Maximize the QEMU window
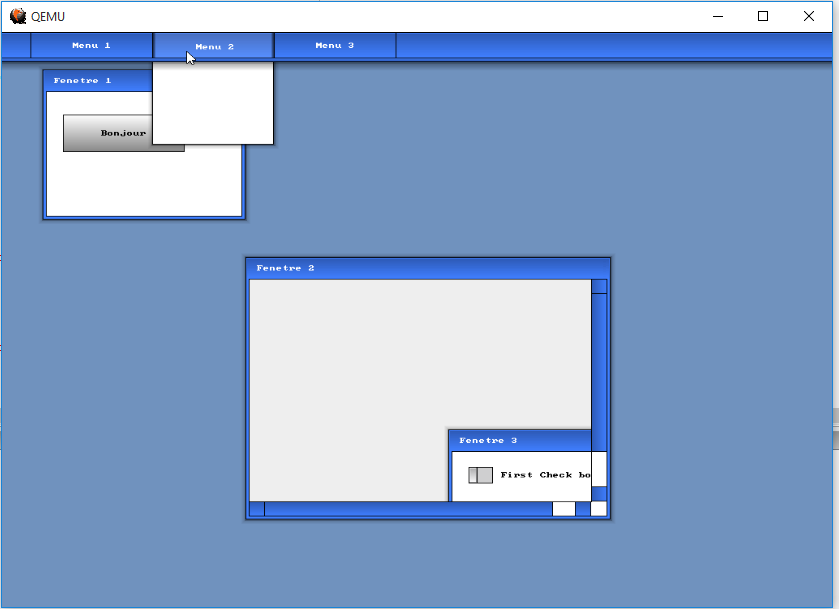The image size is (839, 609). coord(763,16)
